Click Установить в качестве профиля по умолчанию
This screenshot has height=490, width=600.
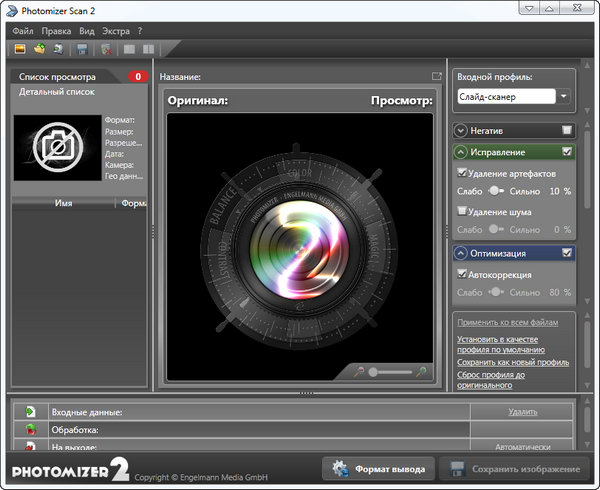501,344
